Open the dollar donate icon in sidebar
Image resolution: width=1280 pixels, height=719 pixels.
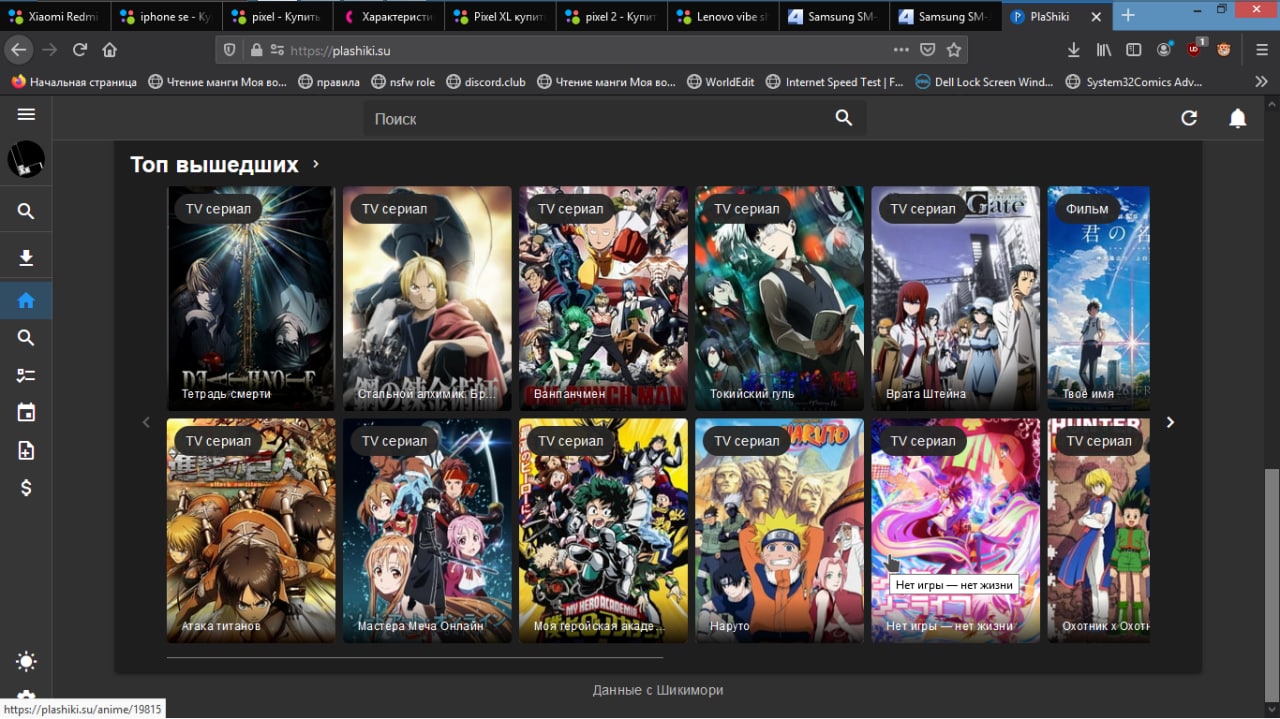click(x=26, y=488)
